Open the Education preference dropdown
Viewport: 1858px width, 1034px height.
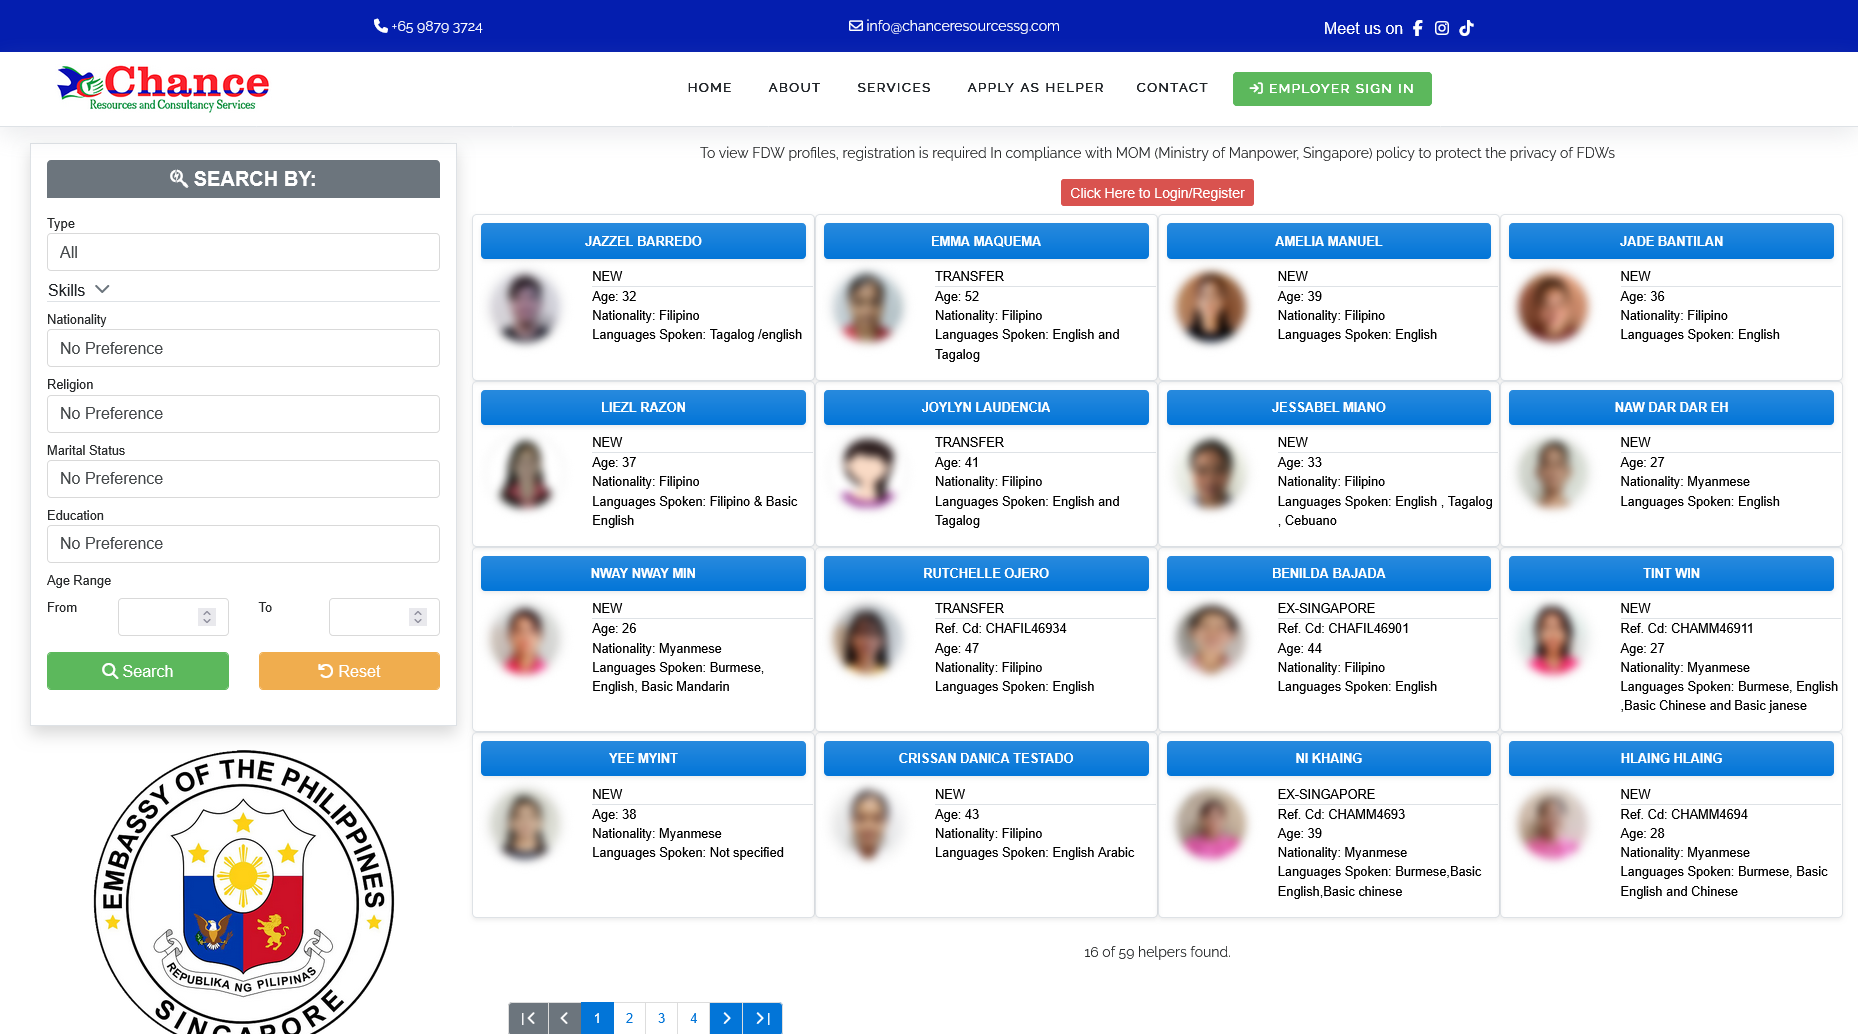pyautogui.click(x=243, y=543)
